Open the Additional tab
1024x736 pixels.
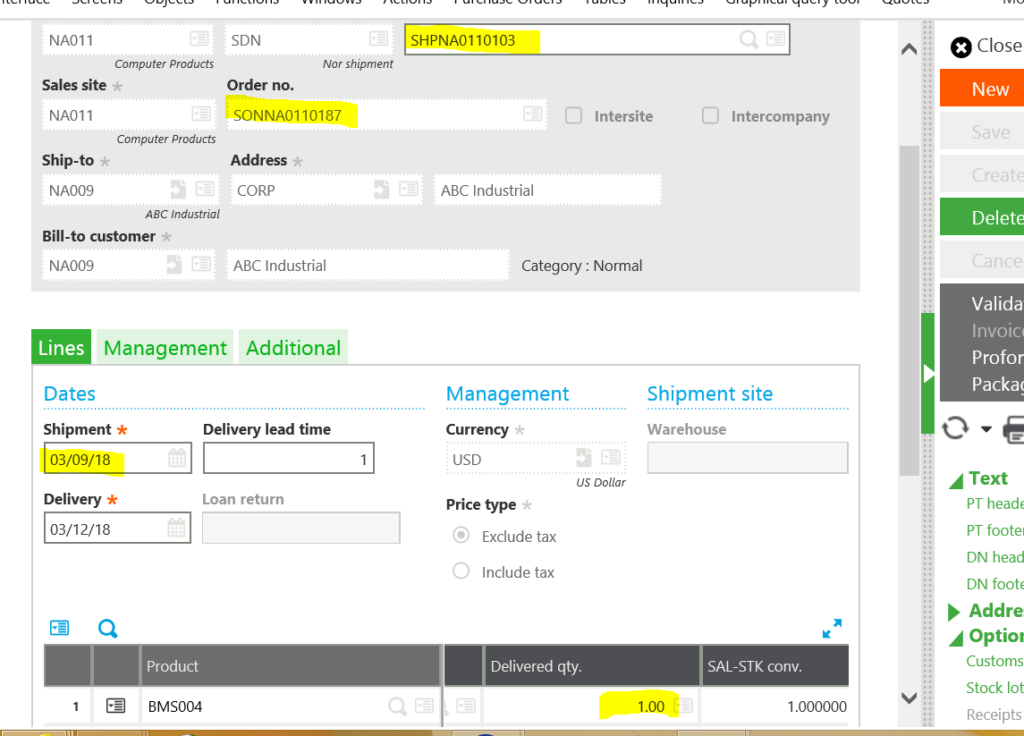pyautogui.click(x=293, y=348)
